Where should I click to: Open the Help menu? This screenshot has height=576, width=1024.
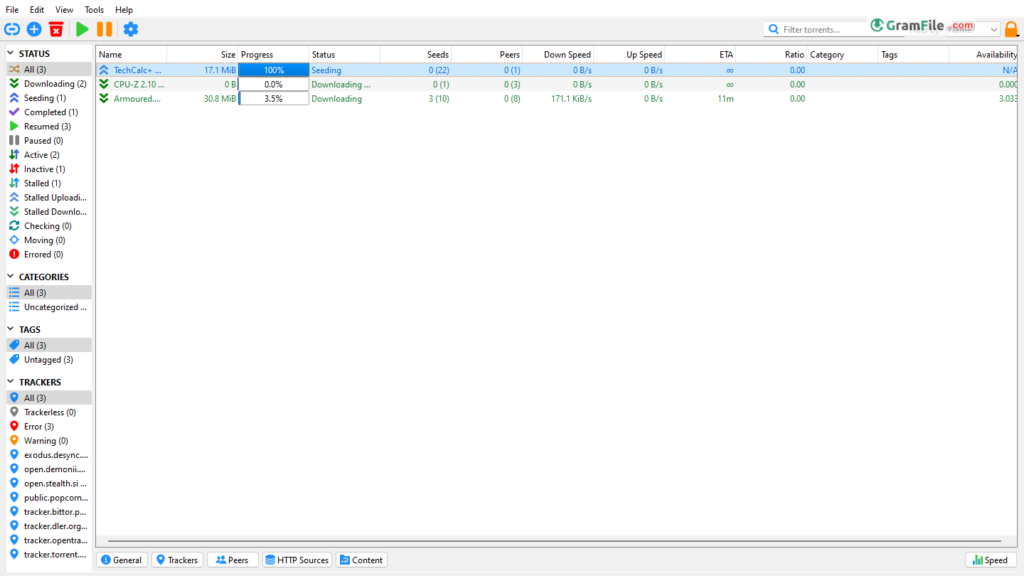123,10
